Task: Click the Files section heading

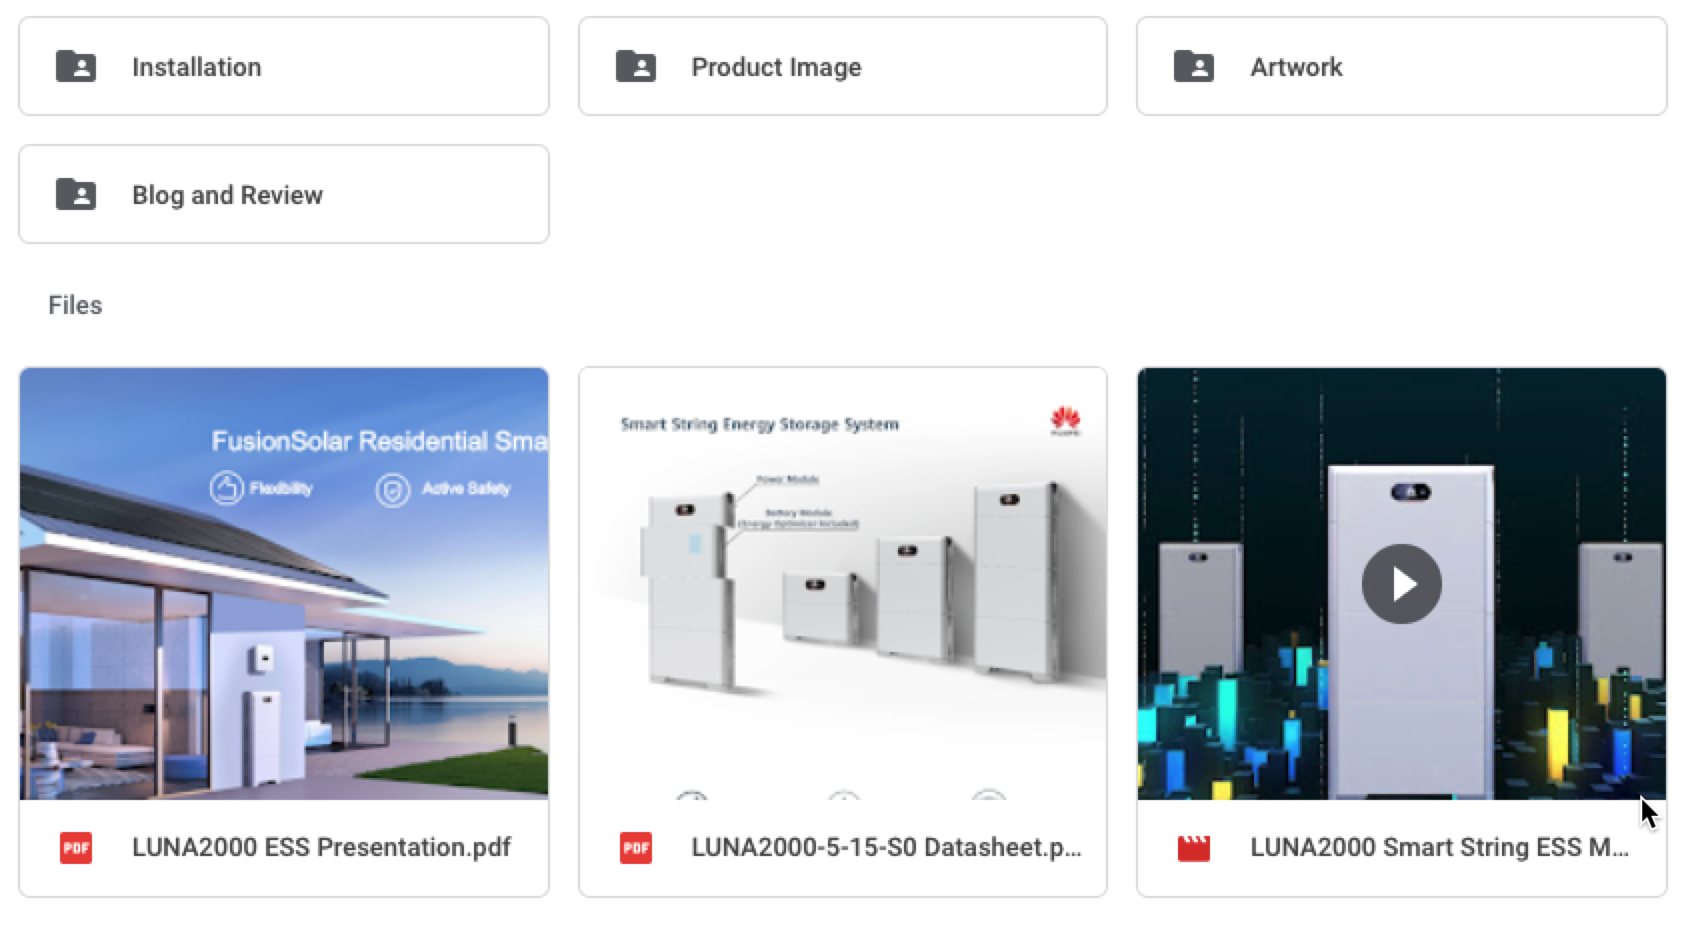Action: (75, 305)
